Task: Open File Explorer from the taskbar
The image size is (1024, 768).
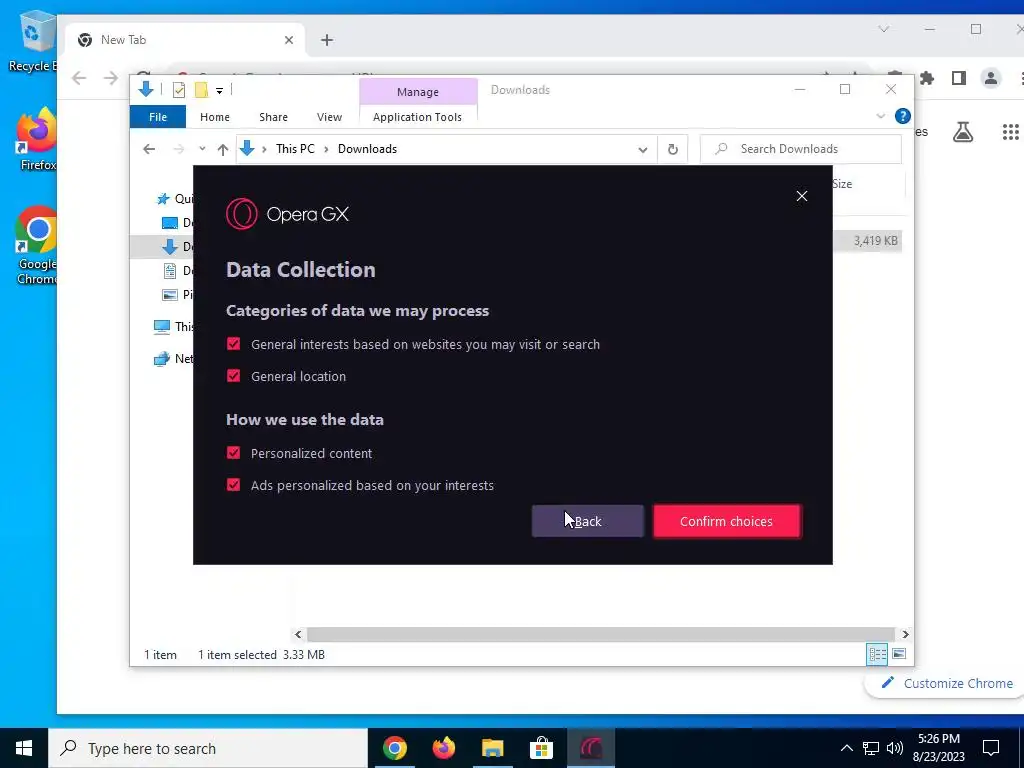Action: coord(492,748)
